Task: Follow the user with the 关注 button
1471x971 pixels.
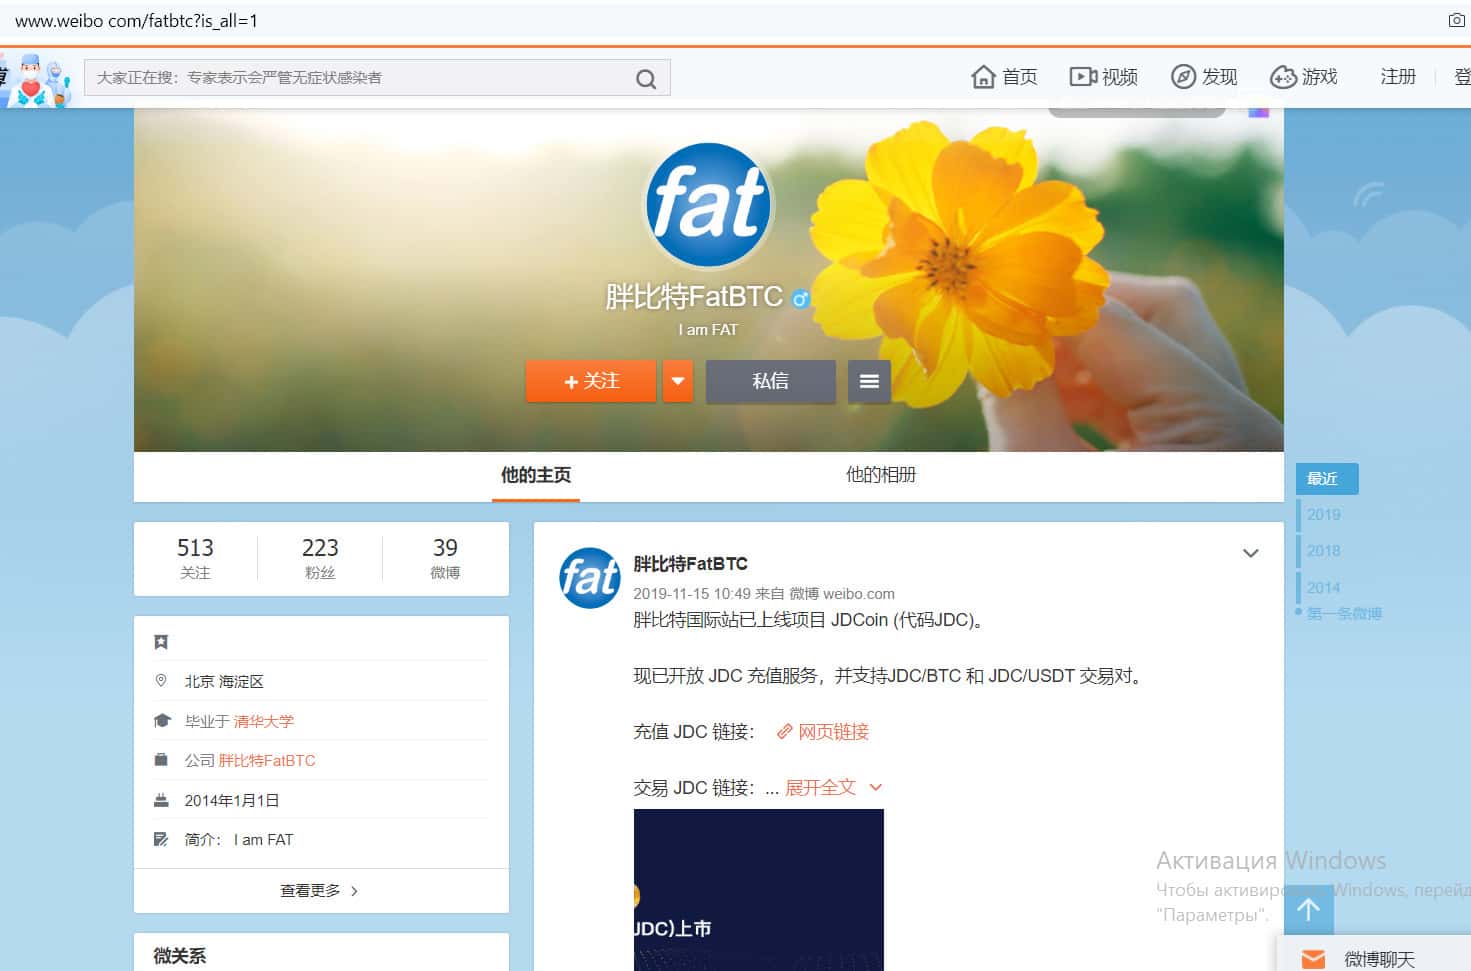Action: point(591,381)
